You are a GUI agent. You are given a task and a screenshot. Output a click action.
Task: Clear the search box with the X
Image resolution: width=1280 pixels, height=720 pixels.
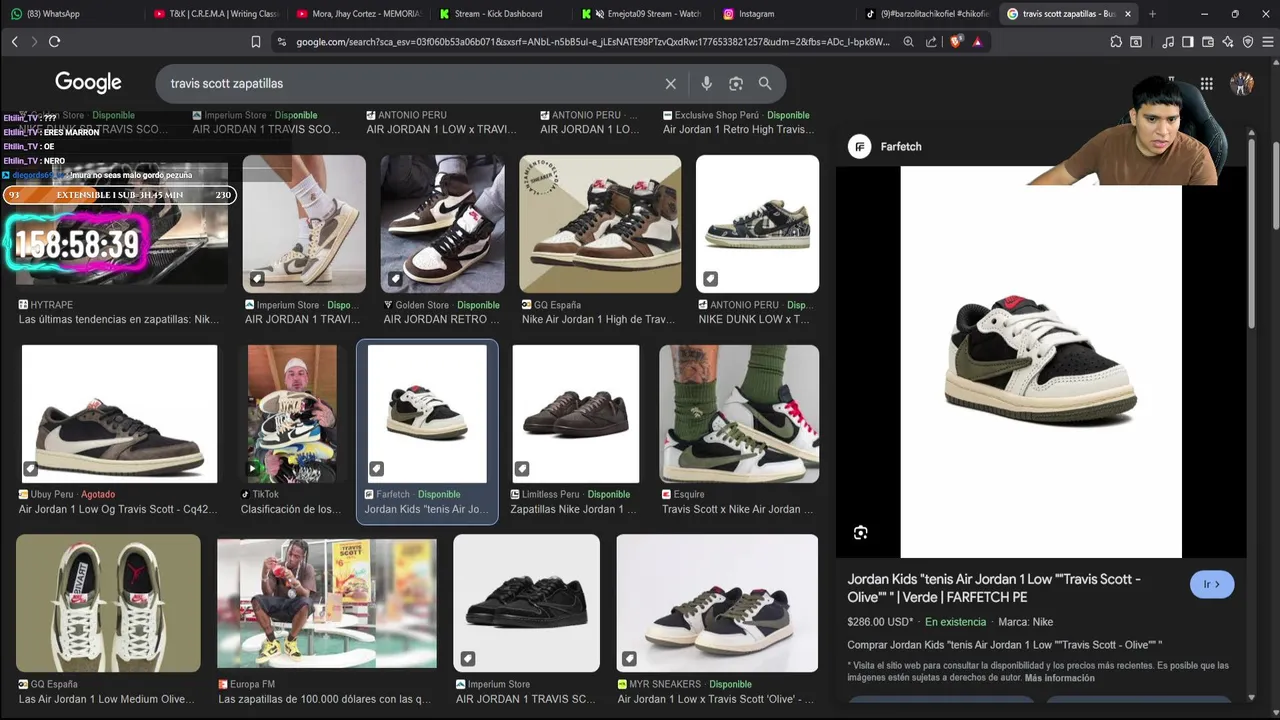(671, 84)
